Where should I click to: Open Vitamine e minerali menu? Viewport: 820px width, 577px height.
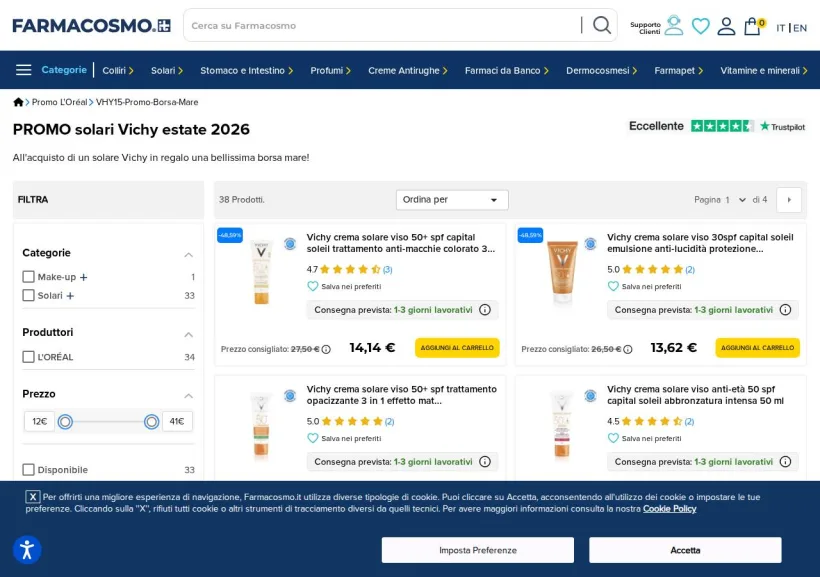(764, 71)
